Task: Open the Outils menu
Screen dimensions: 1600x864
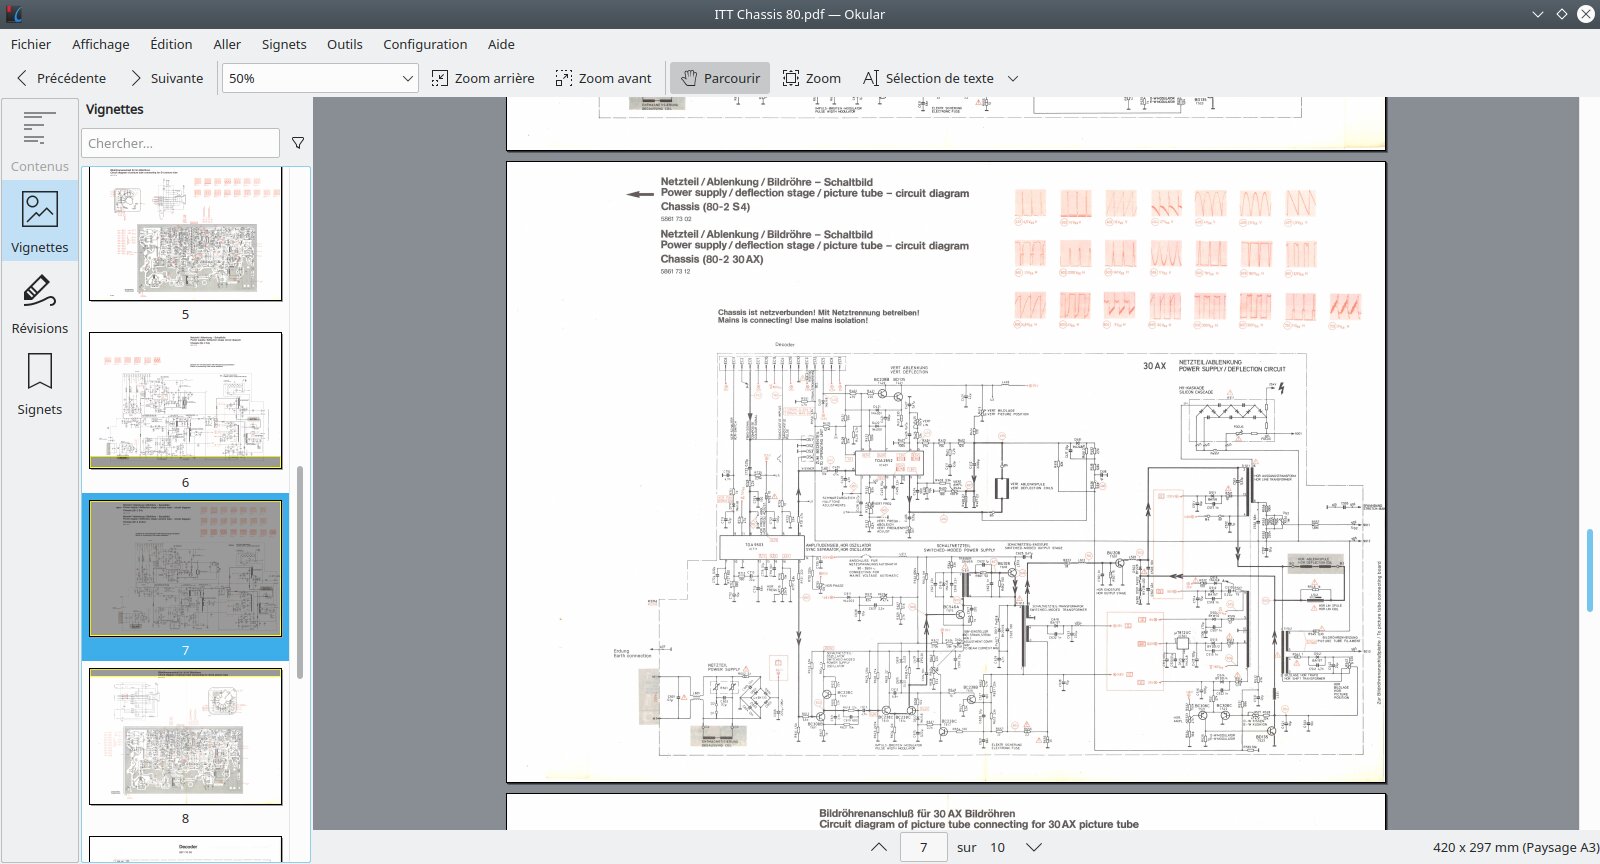Action: 345,44
